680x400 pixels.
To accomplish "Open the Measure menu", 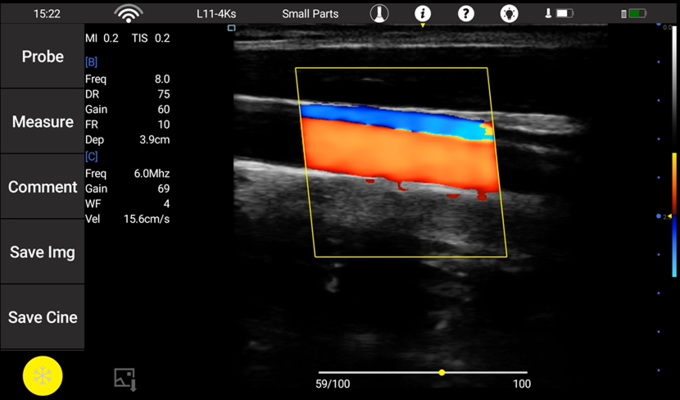I will pyautogui.click(x=42, y=122).
